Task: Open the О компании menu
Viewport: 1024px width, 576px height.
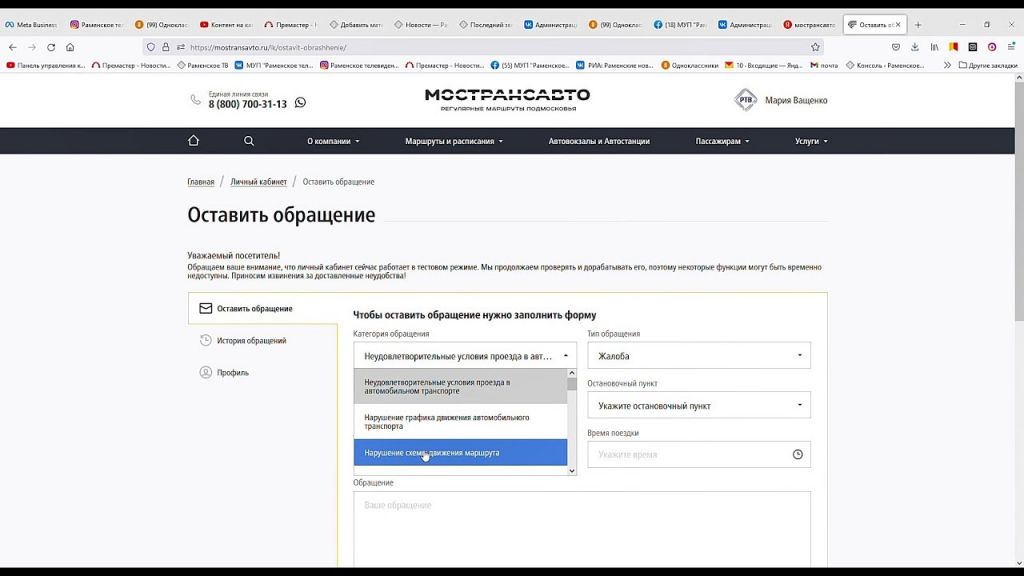Action: point(332,141)
